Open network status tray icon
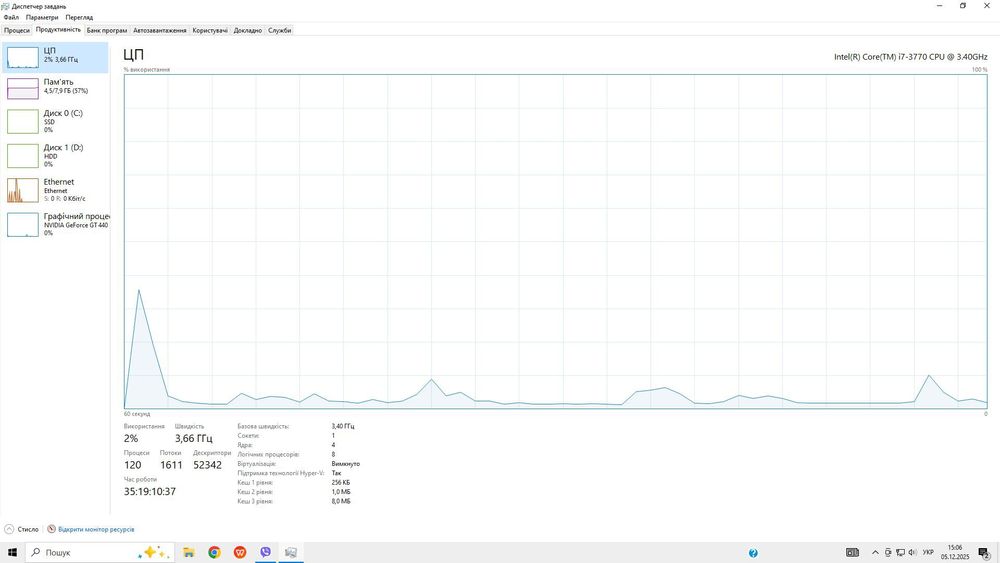The height and width of the screenshot is (563, 1000). click(x=900, y=552)
